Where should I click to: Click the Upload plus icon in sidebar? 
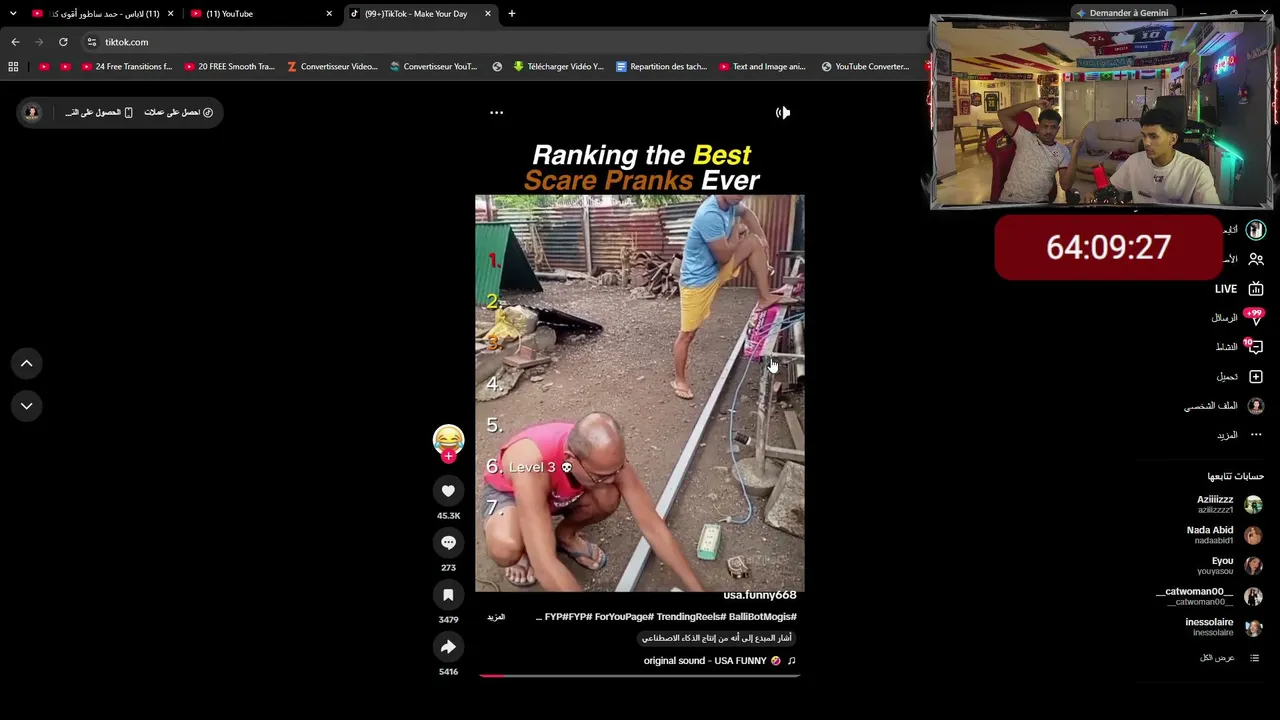(x=1256, y=377)
